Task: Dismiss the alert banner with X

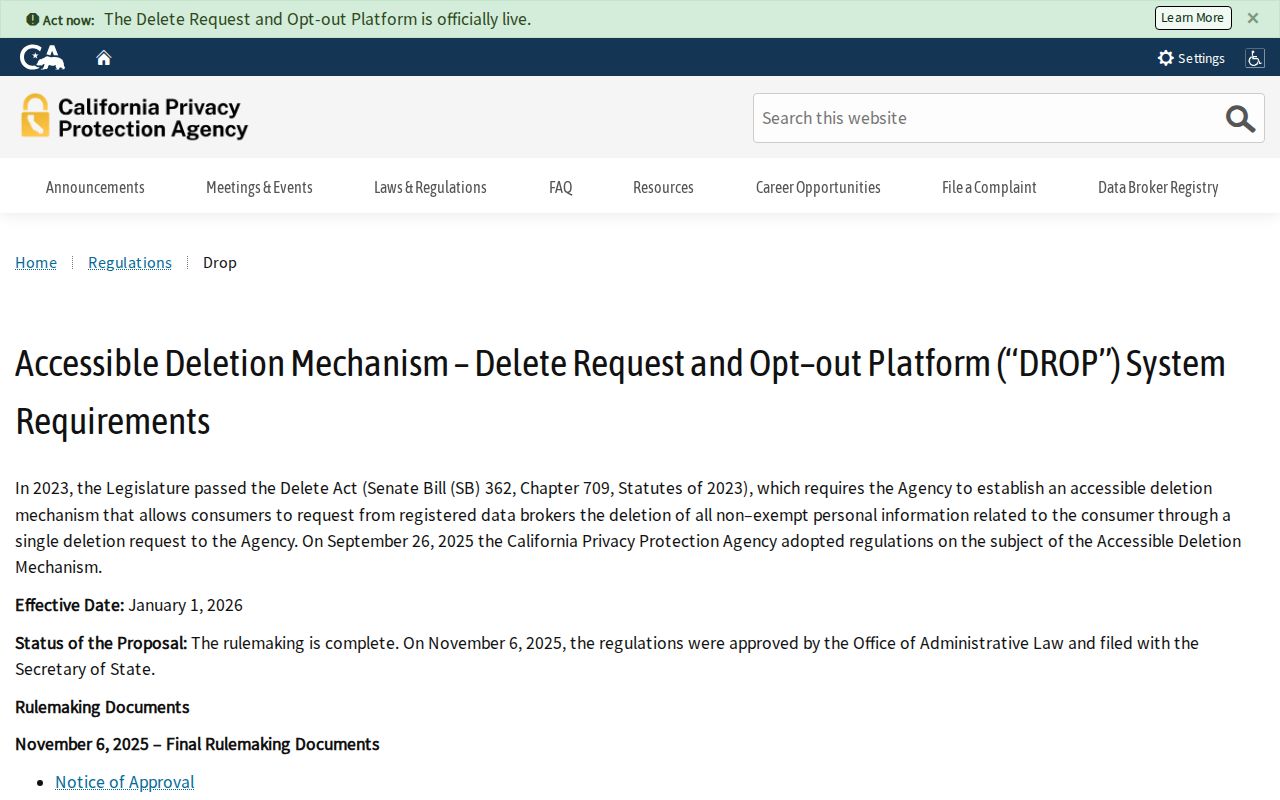Action: [x=1253, y=18]
